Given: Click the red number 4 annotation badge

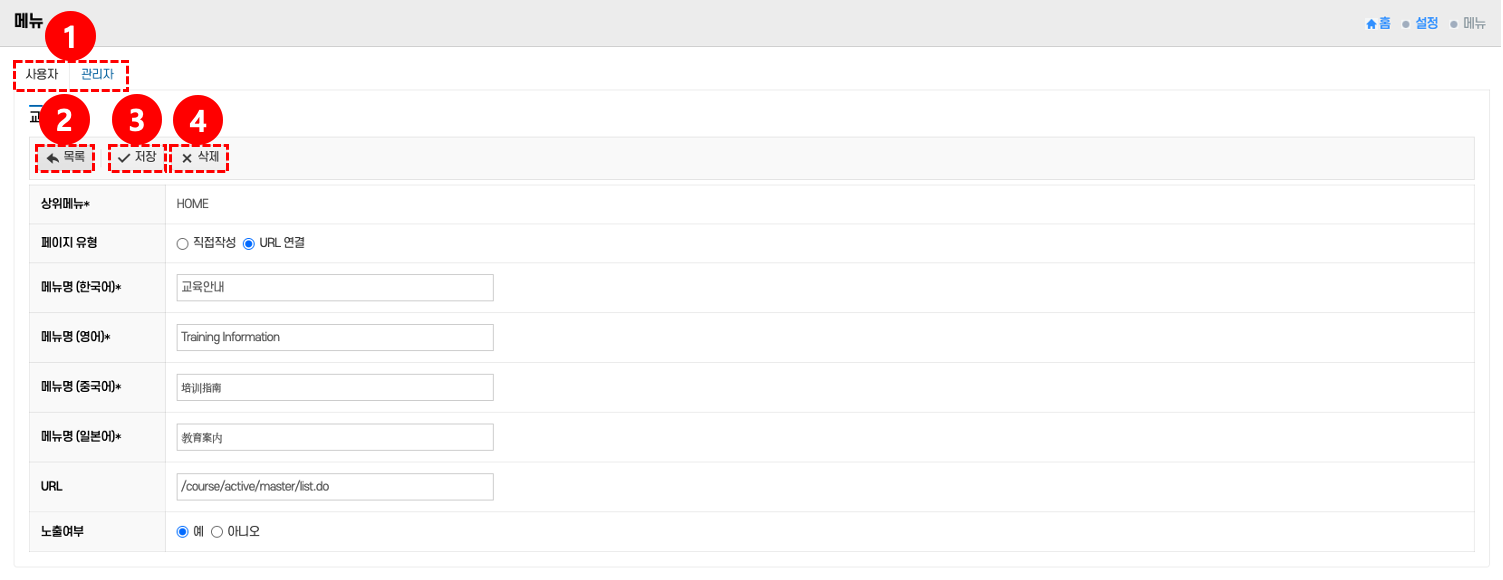Looking at the screenshot, I should tap(198, 121).
